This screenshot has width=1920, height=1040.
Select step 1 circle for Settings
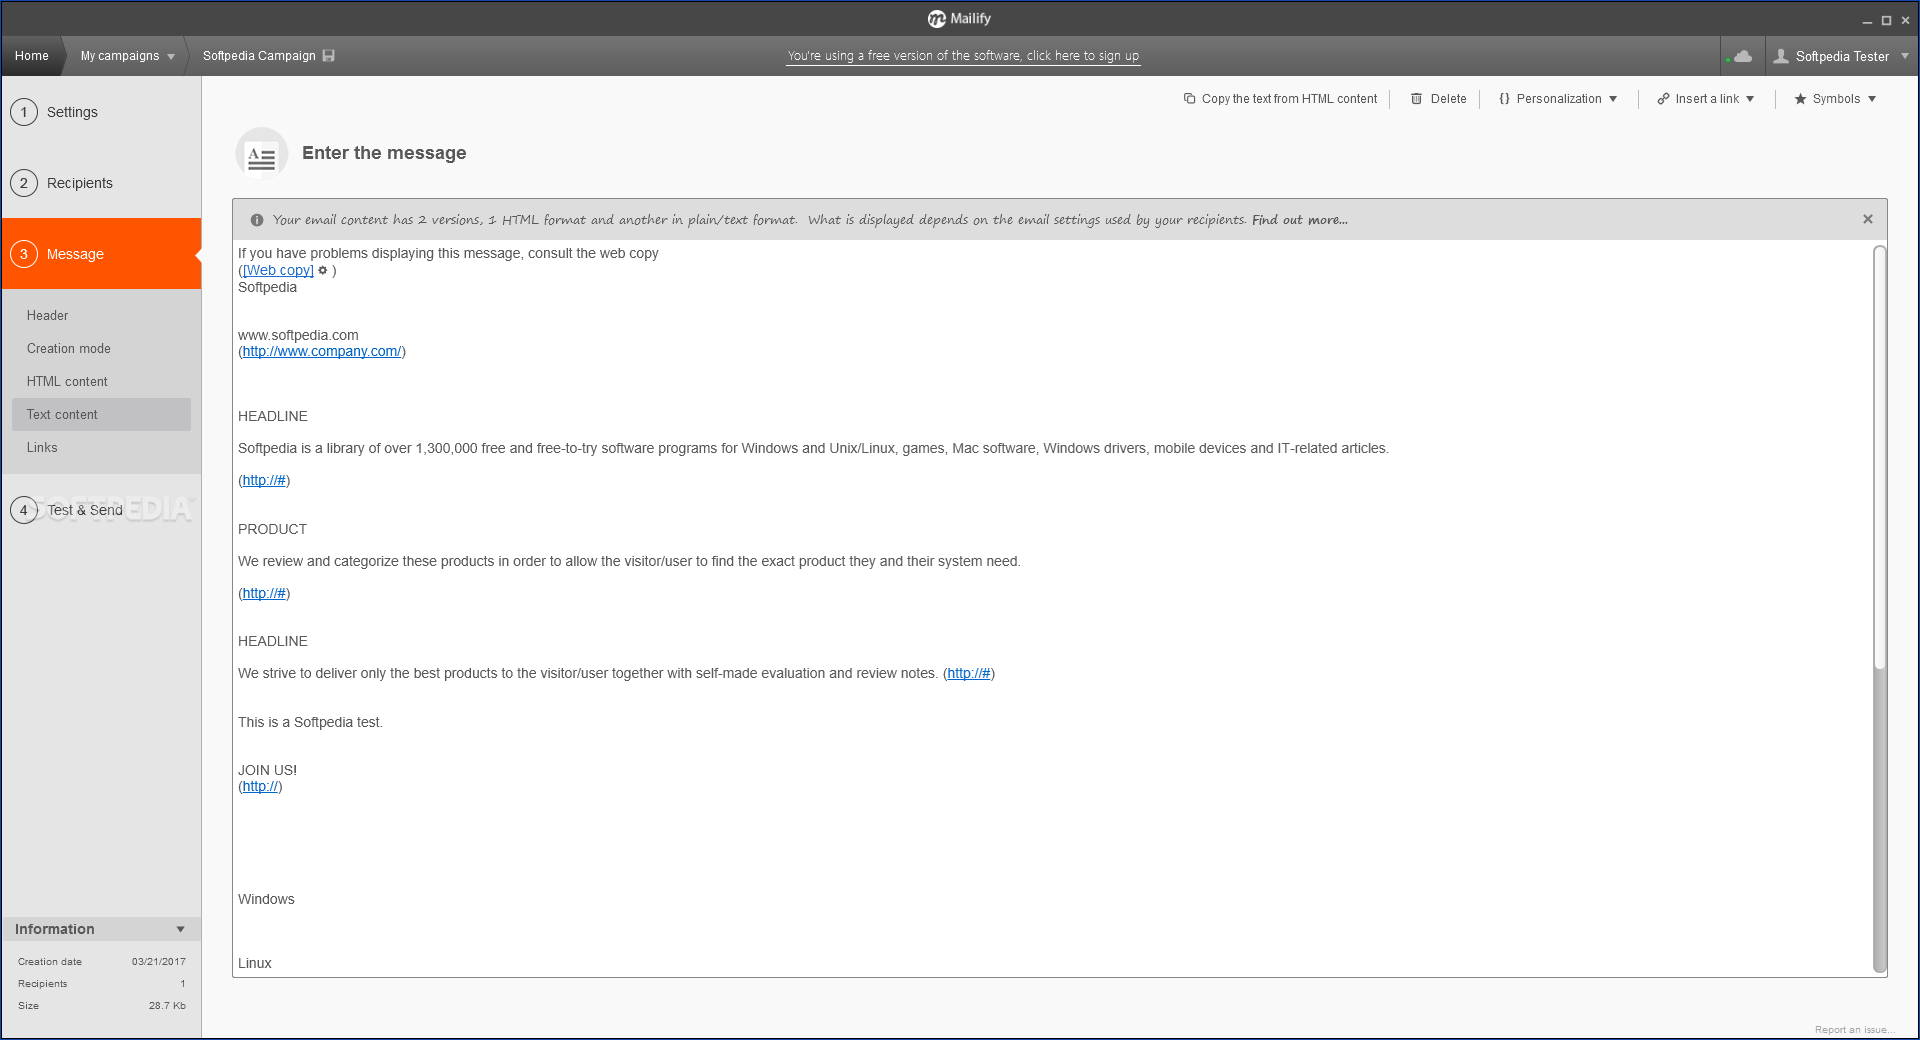(24, 112)
